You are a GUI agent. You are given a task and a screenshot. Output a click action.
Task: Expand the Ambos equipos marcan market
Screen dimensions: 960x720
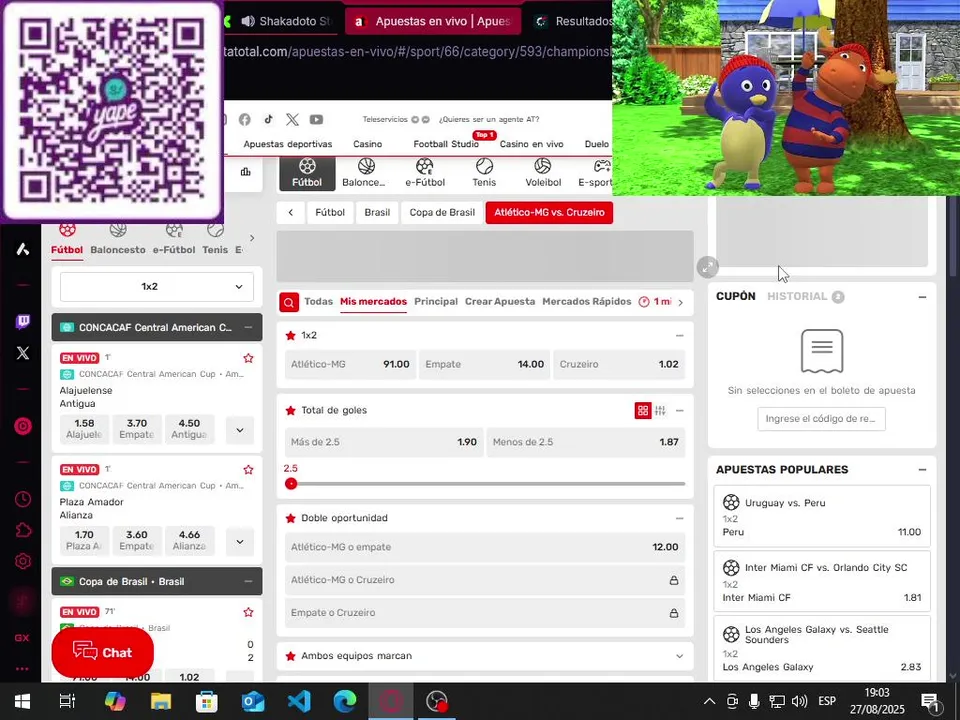(x=680, y=656)
